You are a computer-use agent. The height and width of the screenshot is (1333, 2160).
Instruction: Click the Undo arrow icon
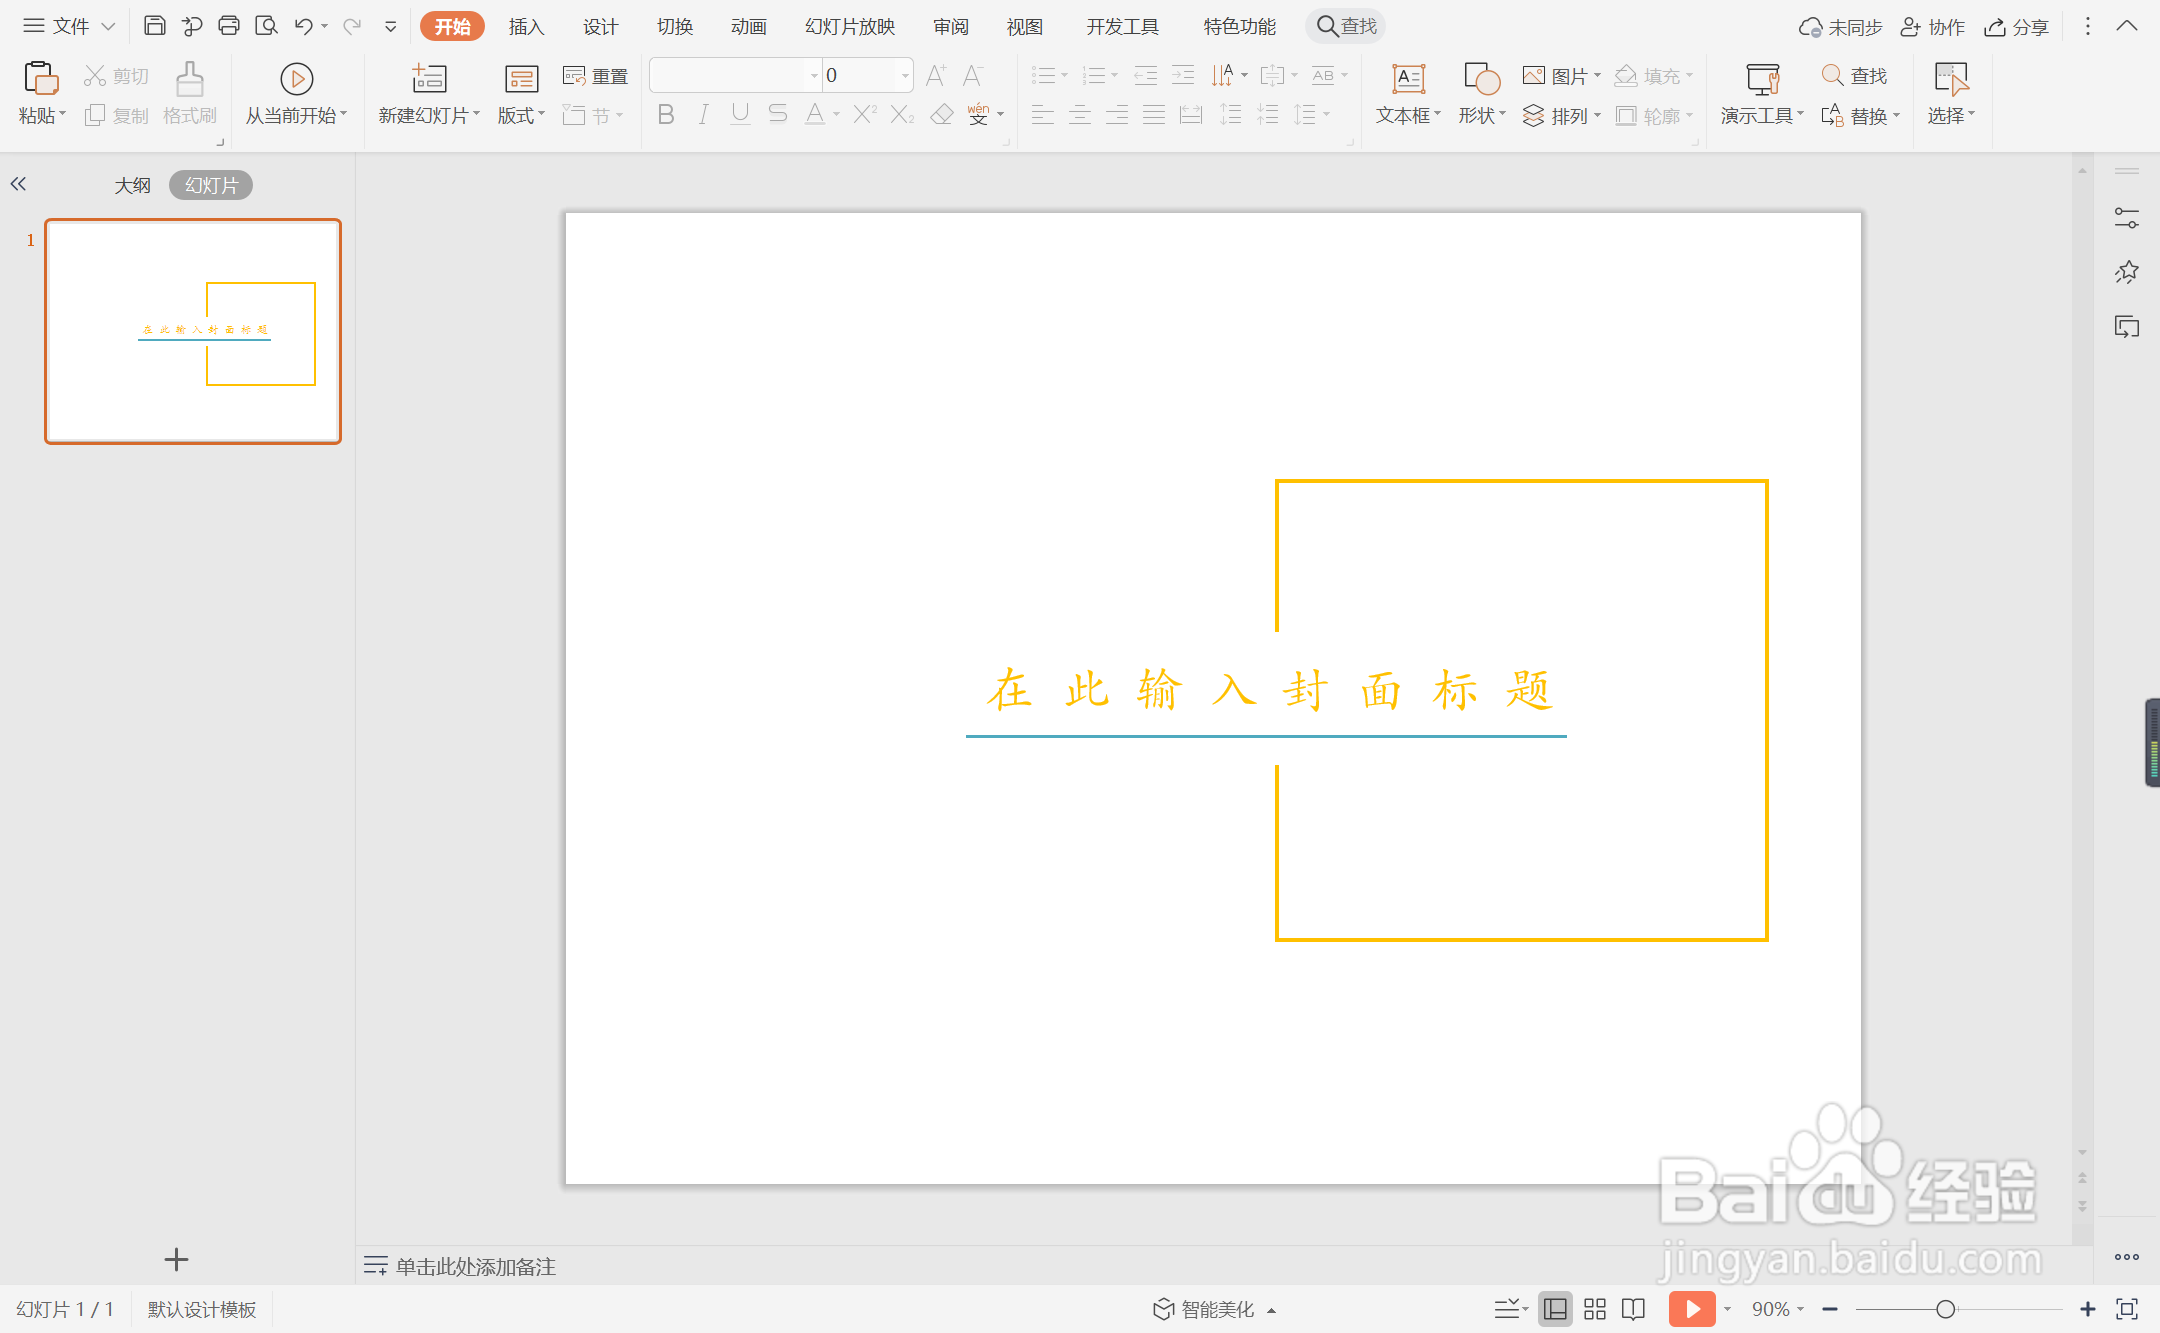coord(303,26)
